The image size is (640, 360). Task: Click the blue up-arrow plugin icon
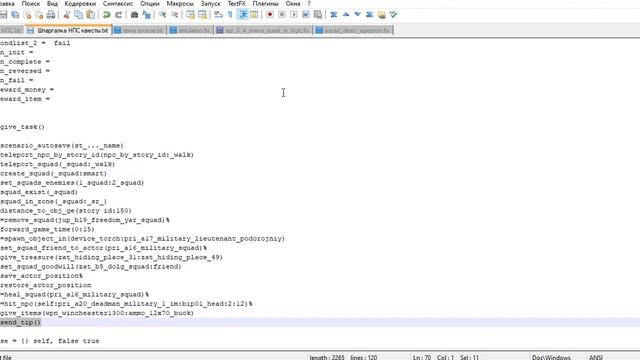346,15
